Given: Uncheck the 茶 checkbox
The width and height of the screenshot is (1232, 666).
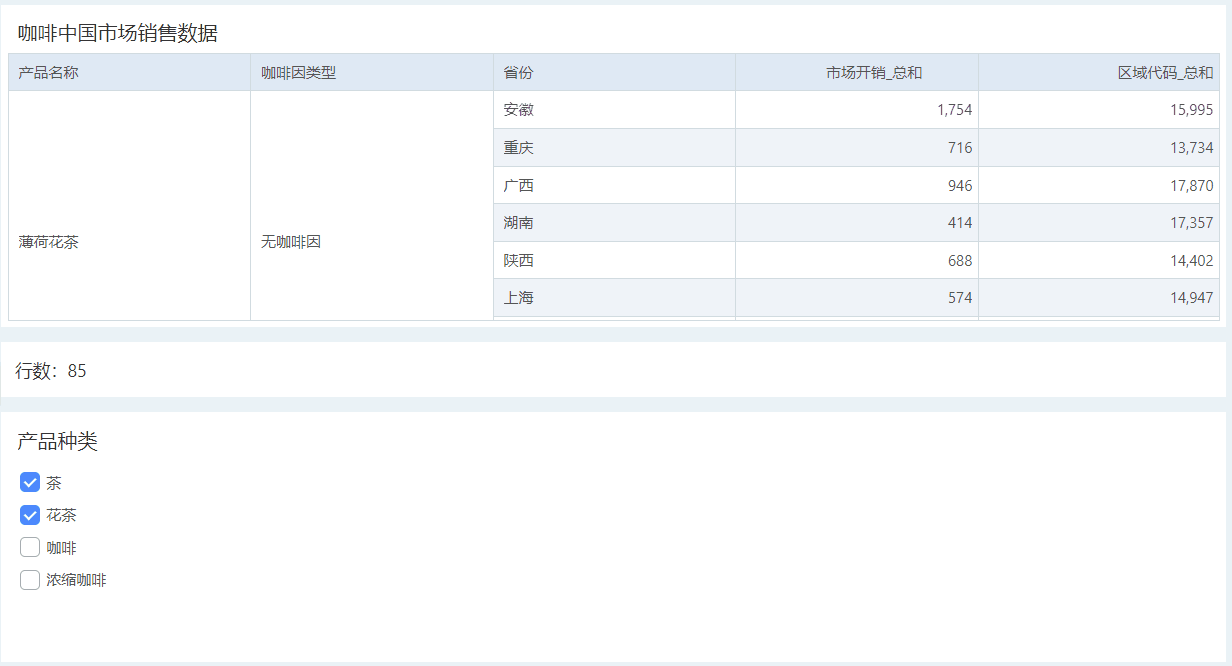Looking at the screenshot, I should pyautogui.click(x=30, y=483).
